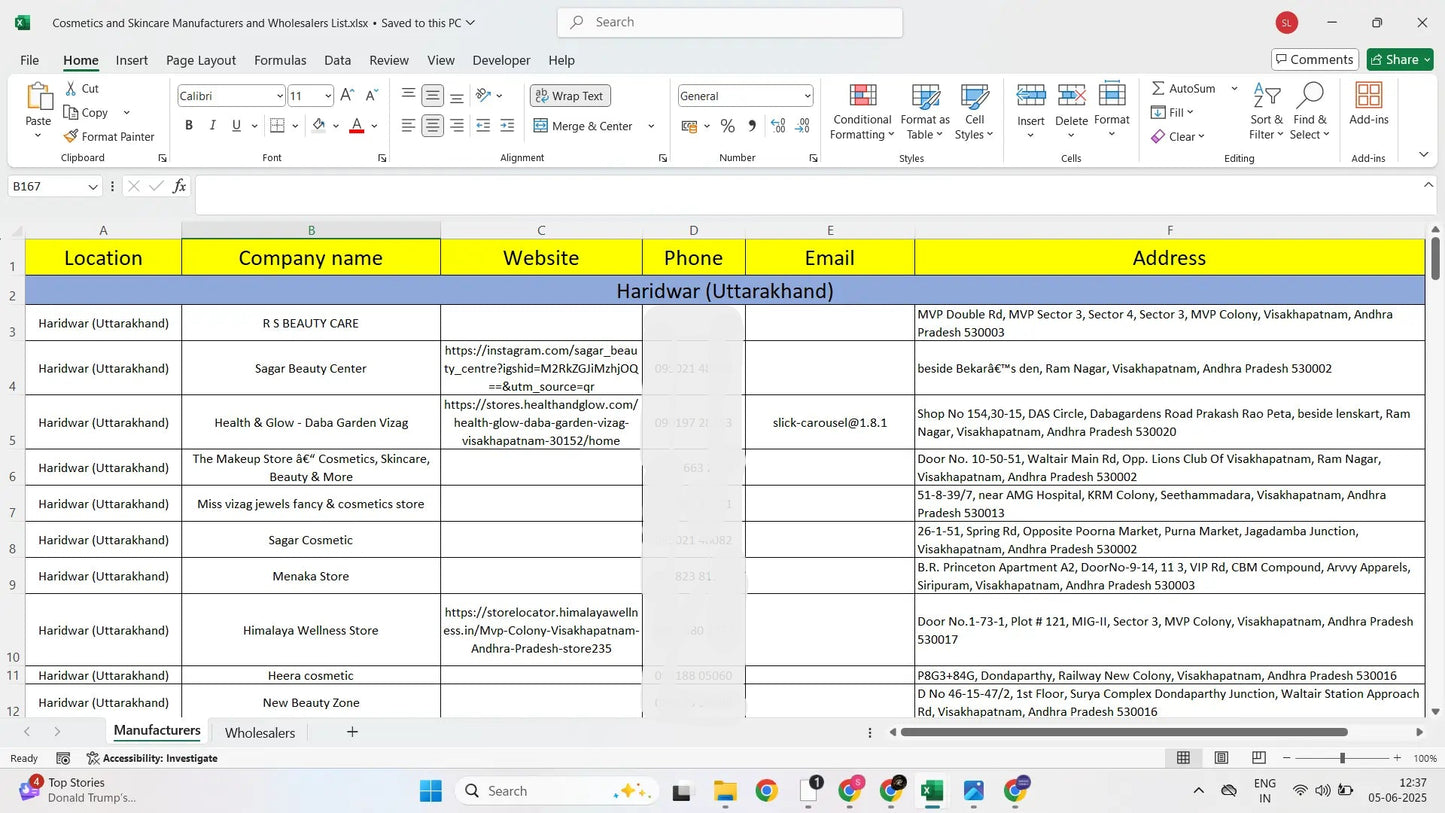This screenshot has height=813, width=1445.
Task: Enable Wrap Text for selection
Action: coord(569,95)
